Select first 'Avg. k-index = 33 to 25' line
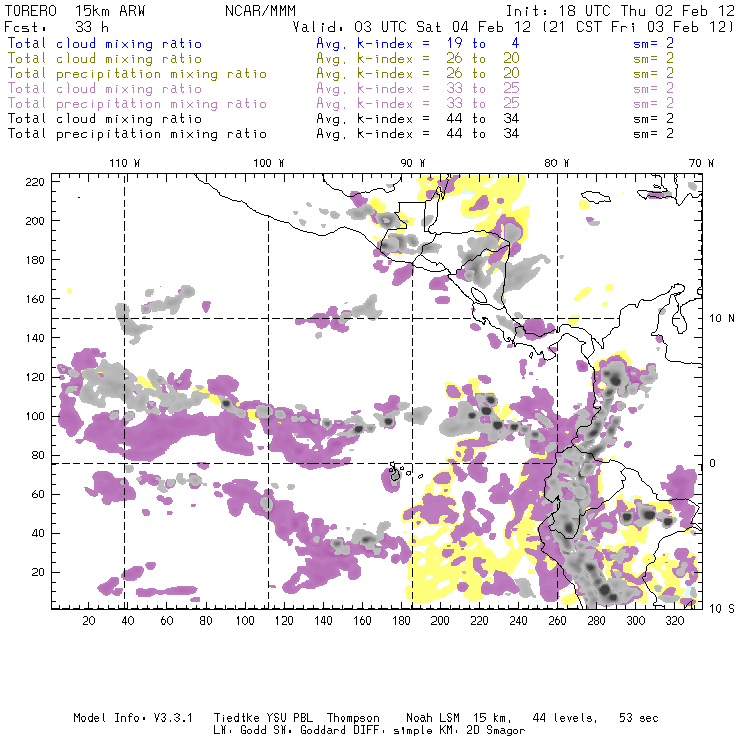Image resolution: width=740 pixels, height=740 pixels. 418,89
